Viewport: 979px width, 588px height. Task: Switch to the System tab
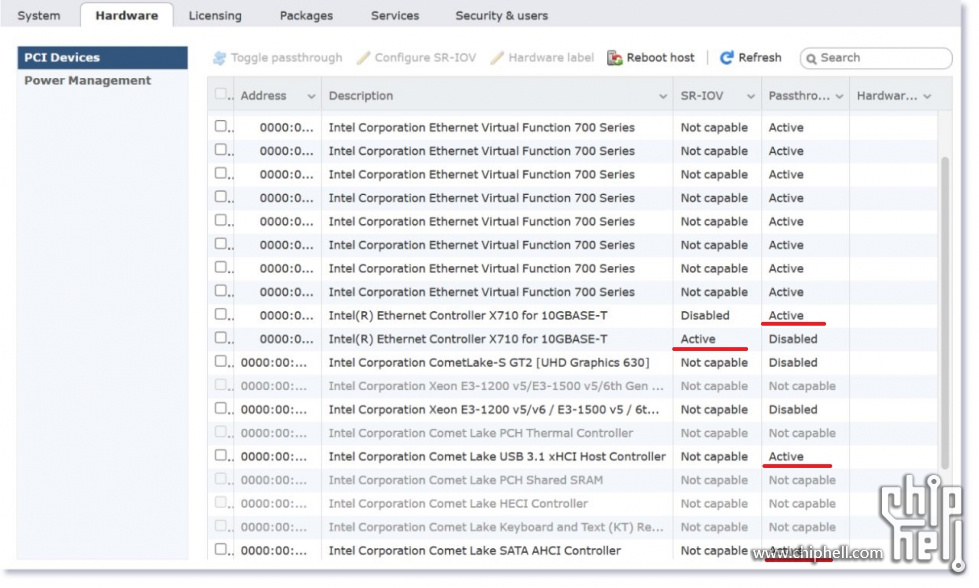coord(39,16)
